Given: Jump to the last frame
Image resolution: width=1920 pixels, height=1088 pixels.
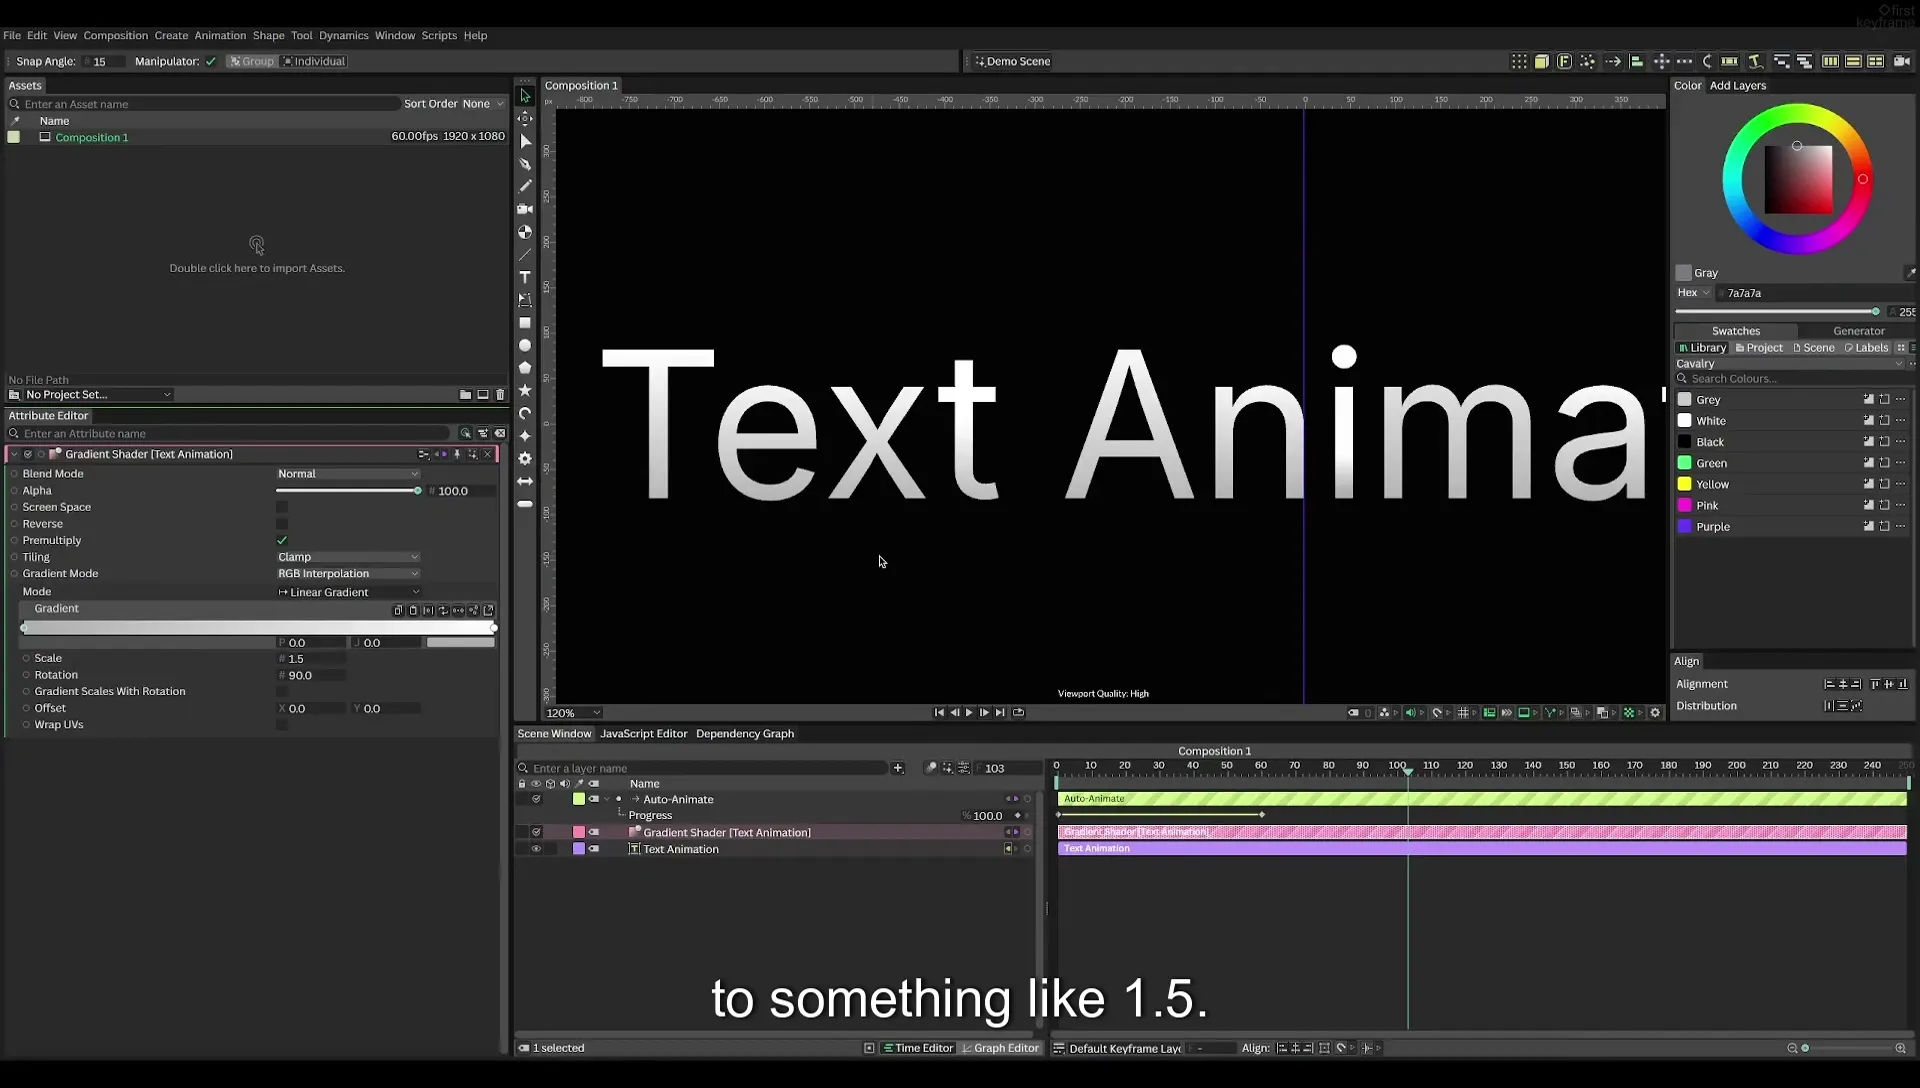Looking at the screenshot, I should [999, 713].
